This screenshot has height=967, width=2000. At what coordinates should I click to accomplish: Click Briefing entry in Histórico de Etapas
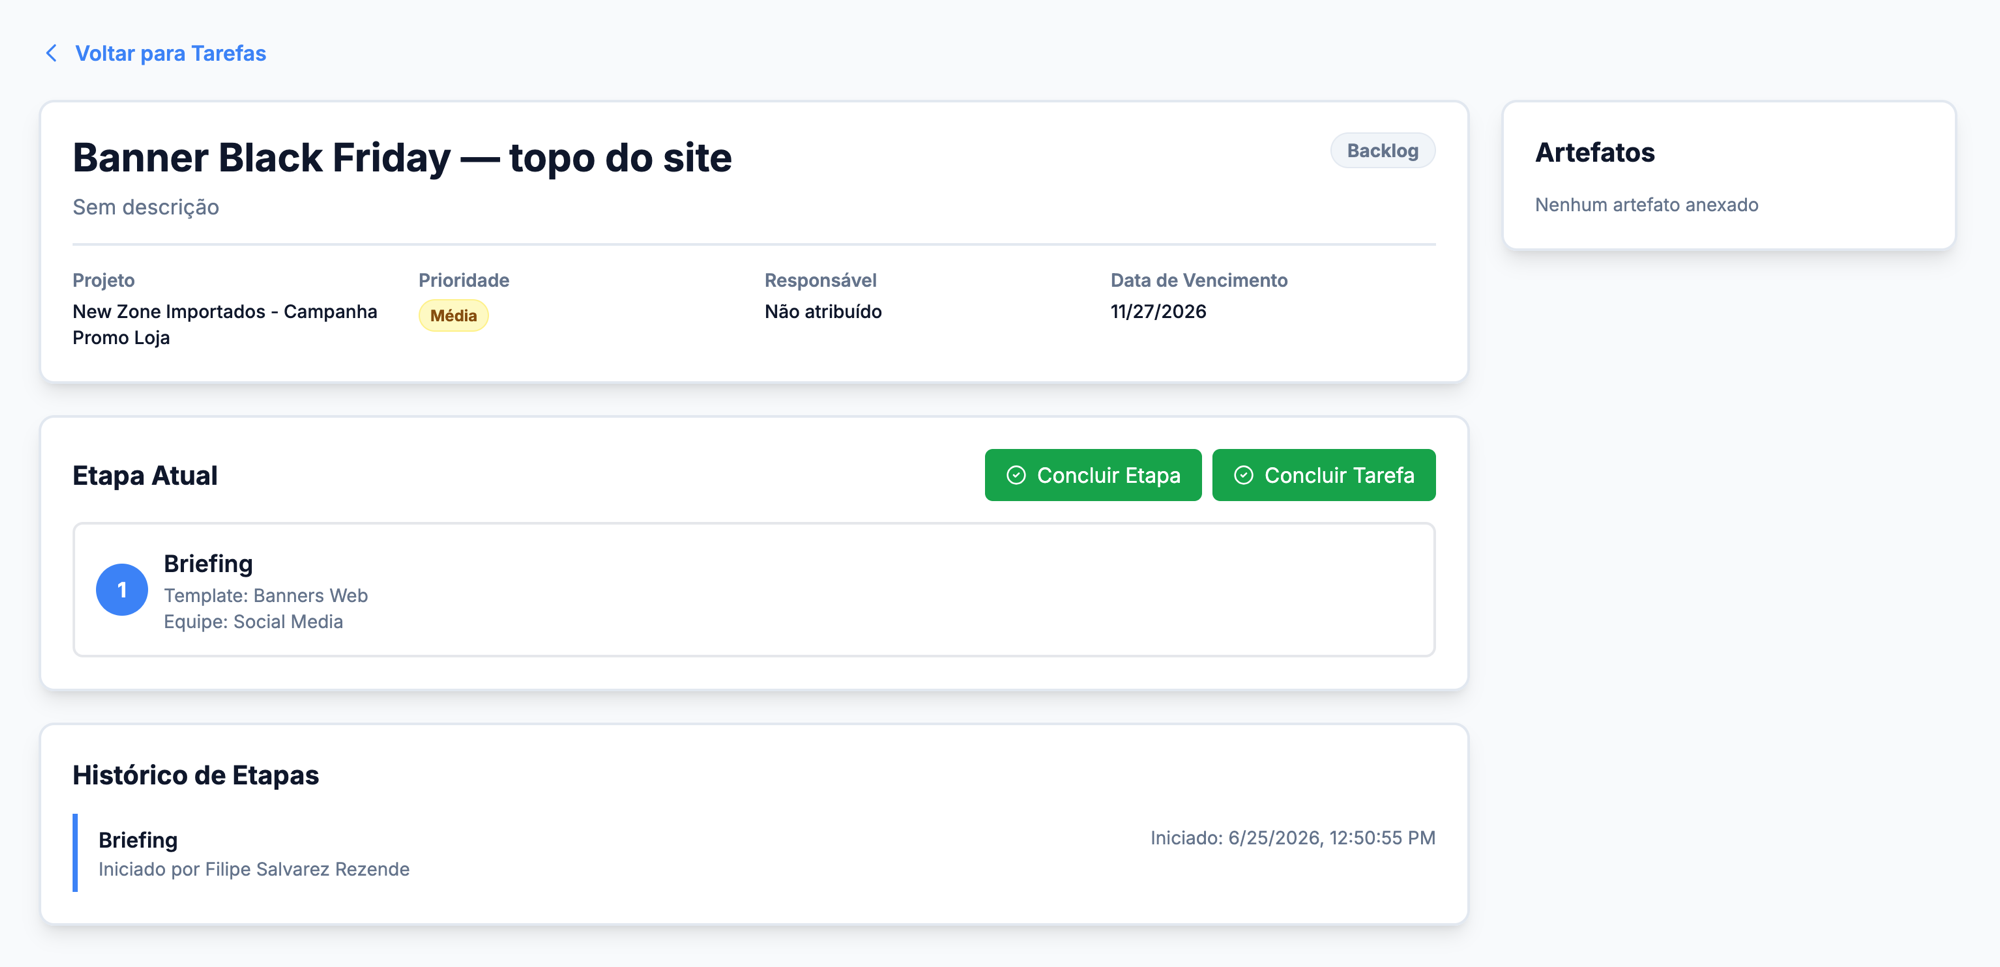click(138, 841)
